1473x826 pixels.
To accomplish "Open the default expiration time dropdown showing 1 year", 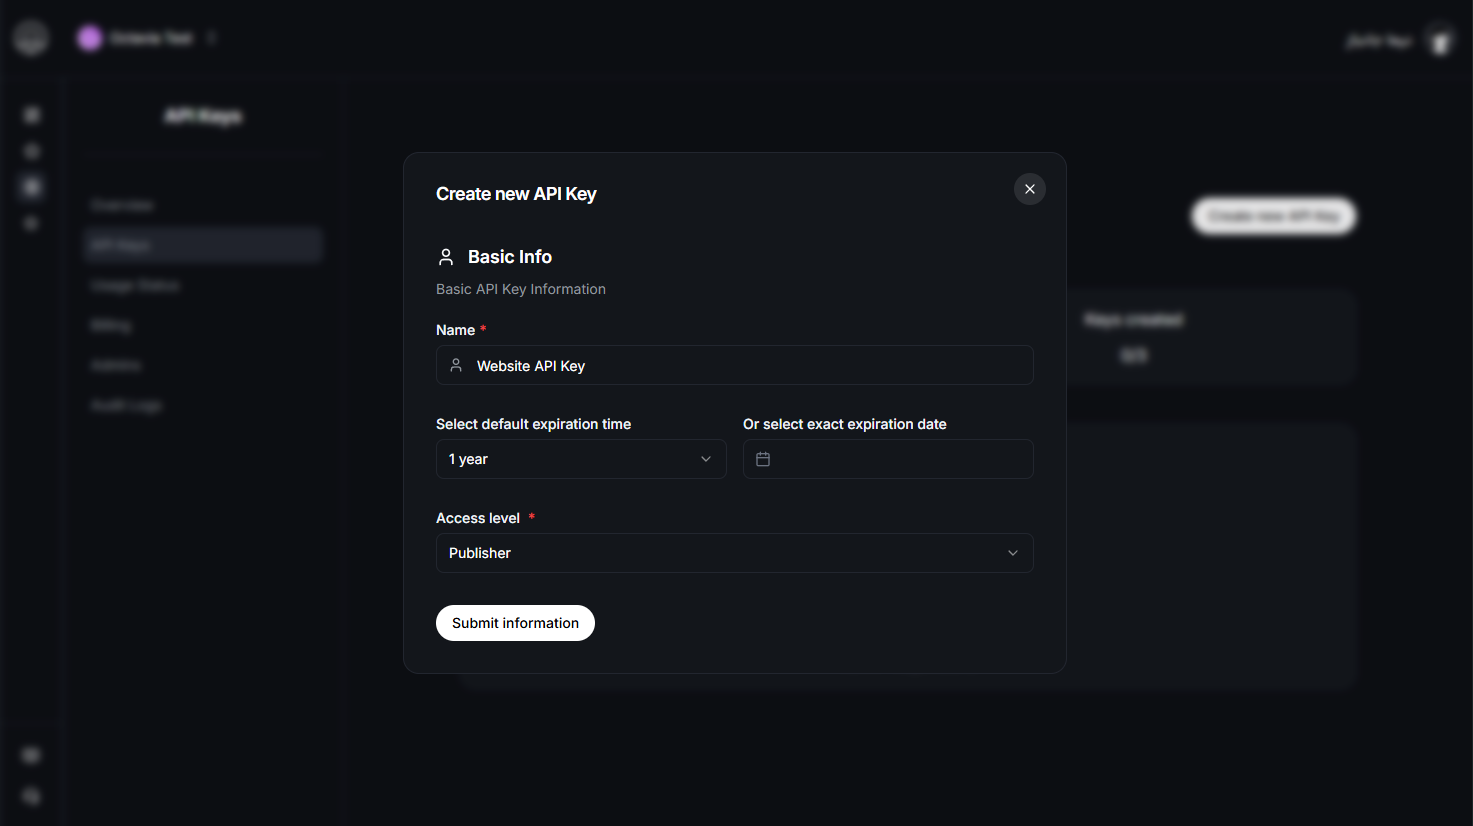I will [580, 459].
